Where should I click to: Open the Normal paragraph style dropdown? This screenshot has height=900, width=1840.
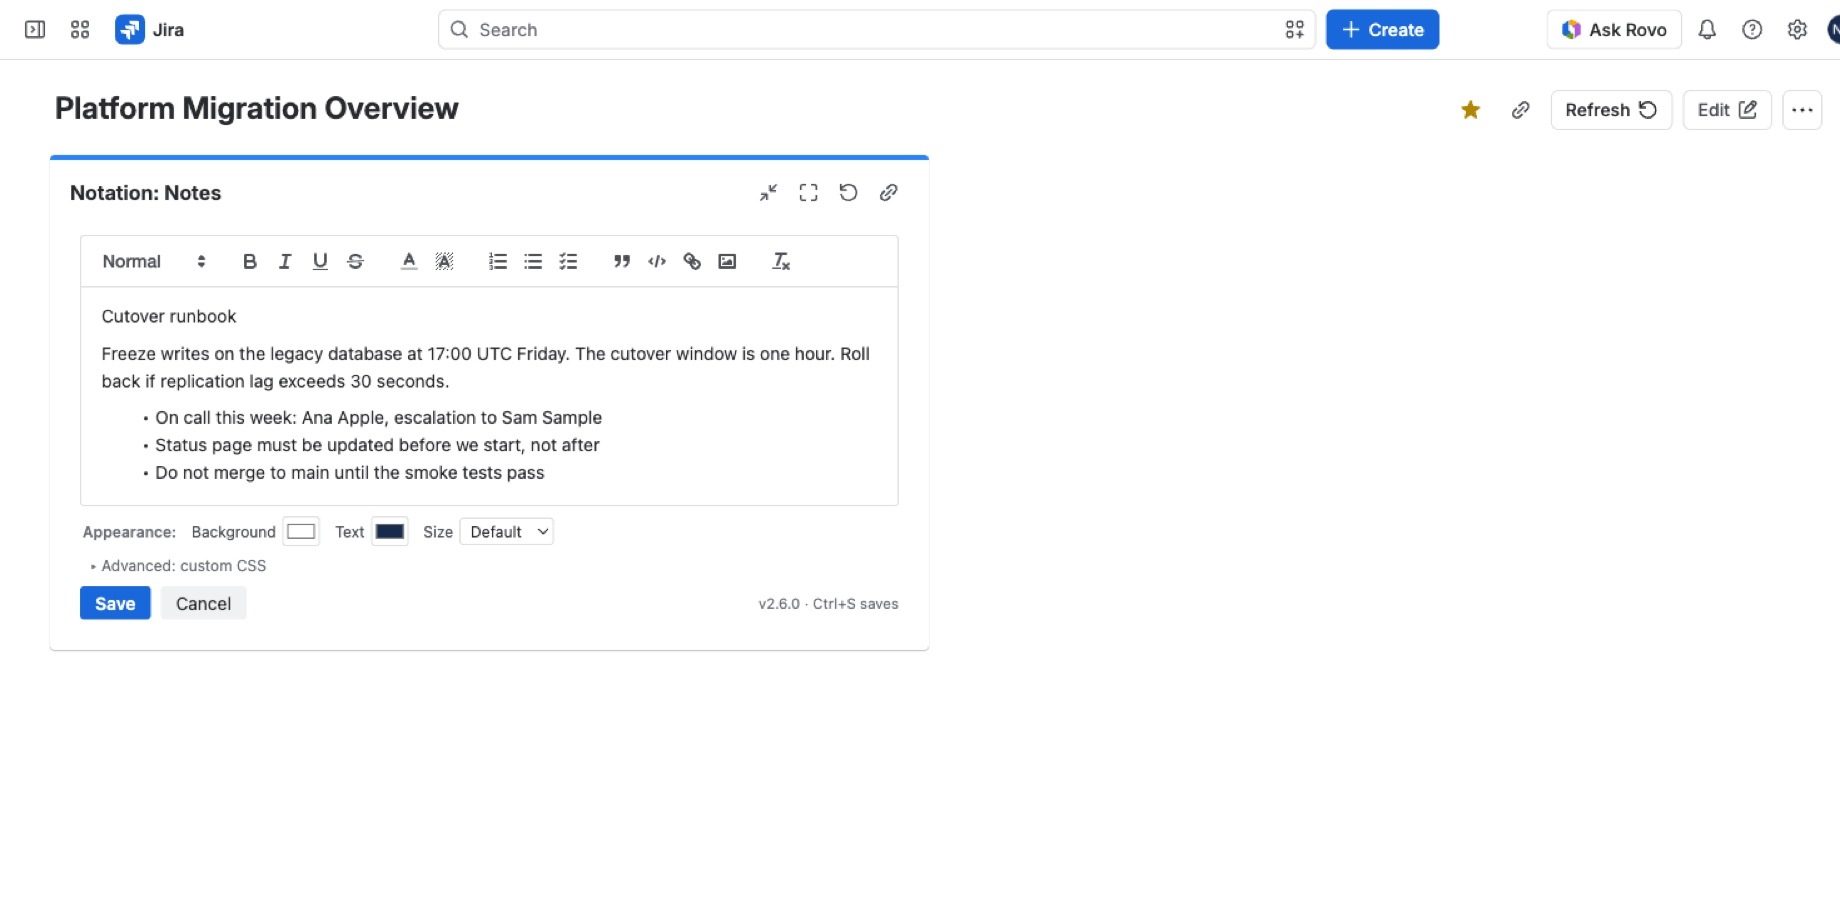tap(154, 261)
